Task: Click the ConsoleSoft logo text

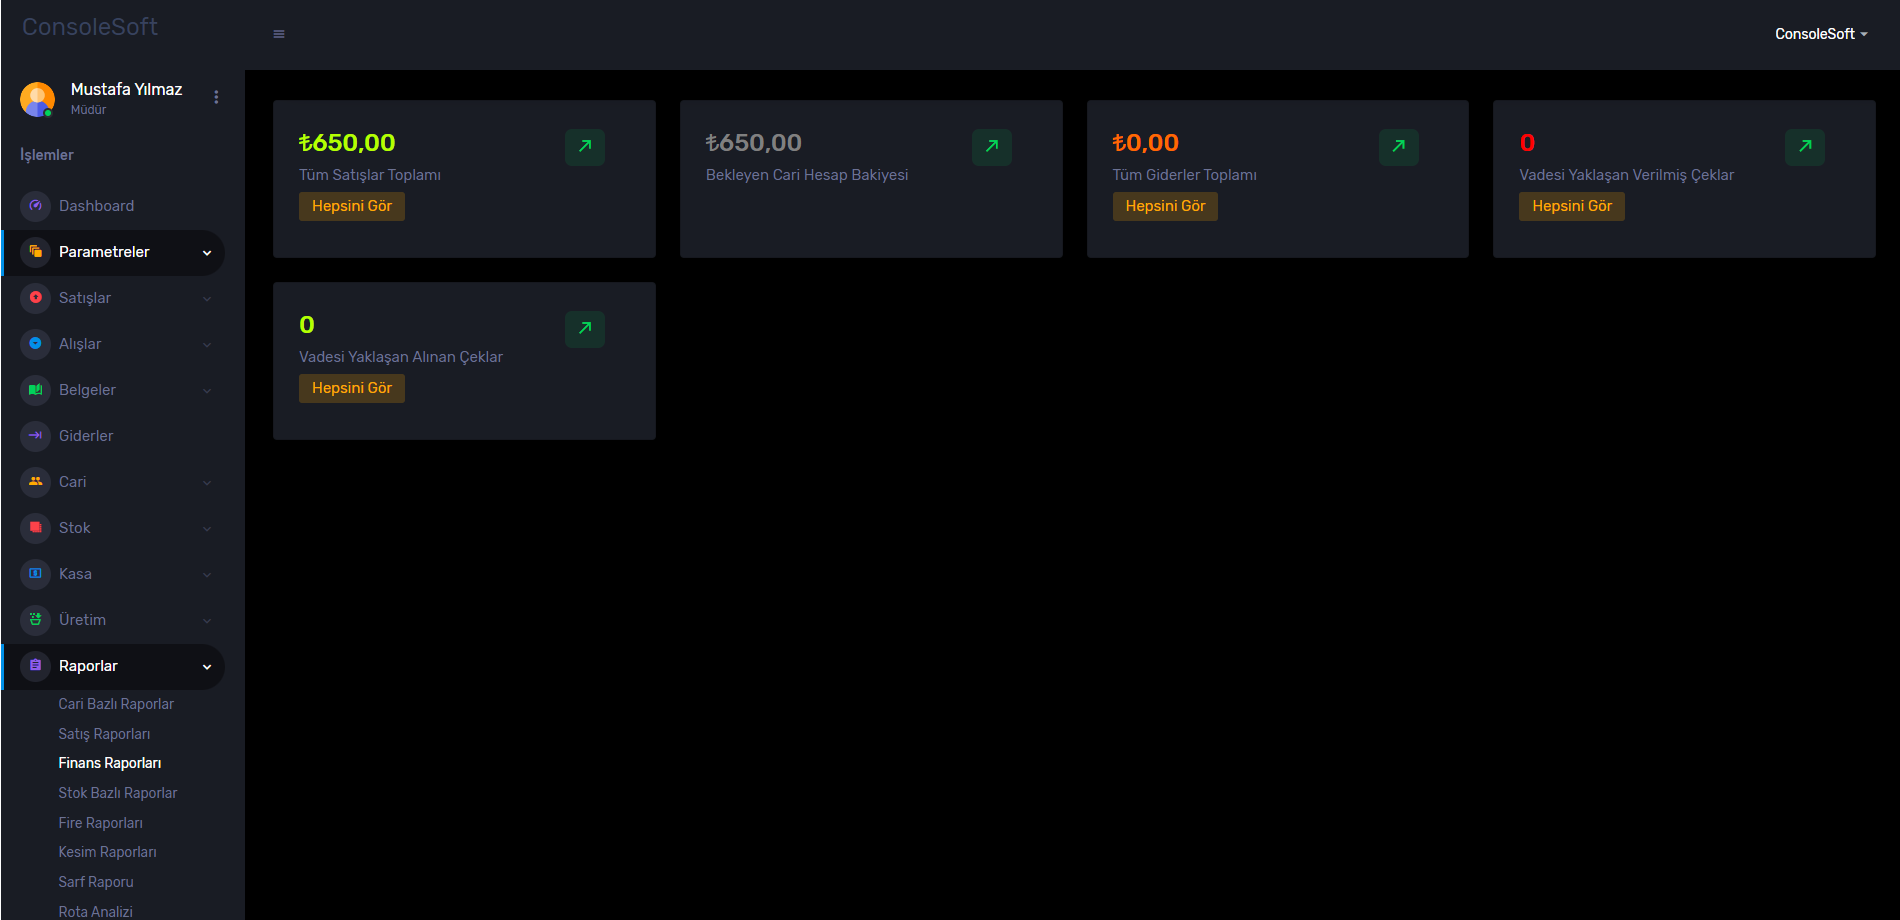Action: [90, 27]
